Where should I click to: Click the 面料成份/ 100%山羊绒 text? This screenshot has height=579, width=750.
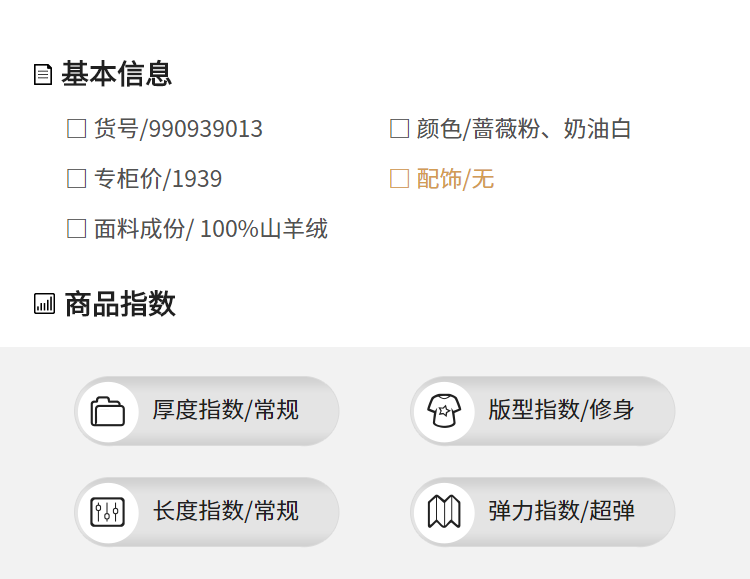[211, 229]
